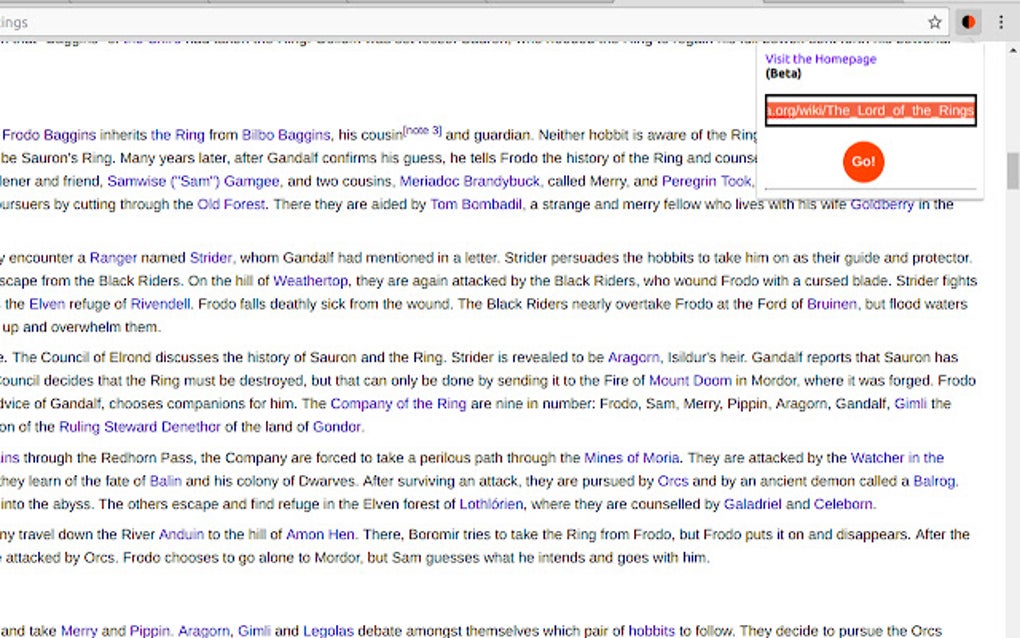Open the Weathertop link
This screenshot has width=1020, height=638.
coord(310,282)
